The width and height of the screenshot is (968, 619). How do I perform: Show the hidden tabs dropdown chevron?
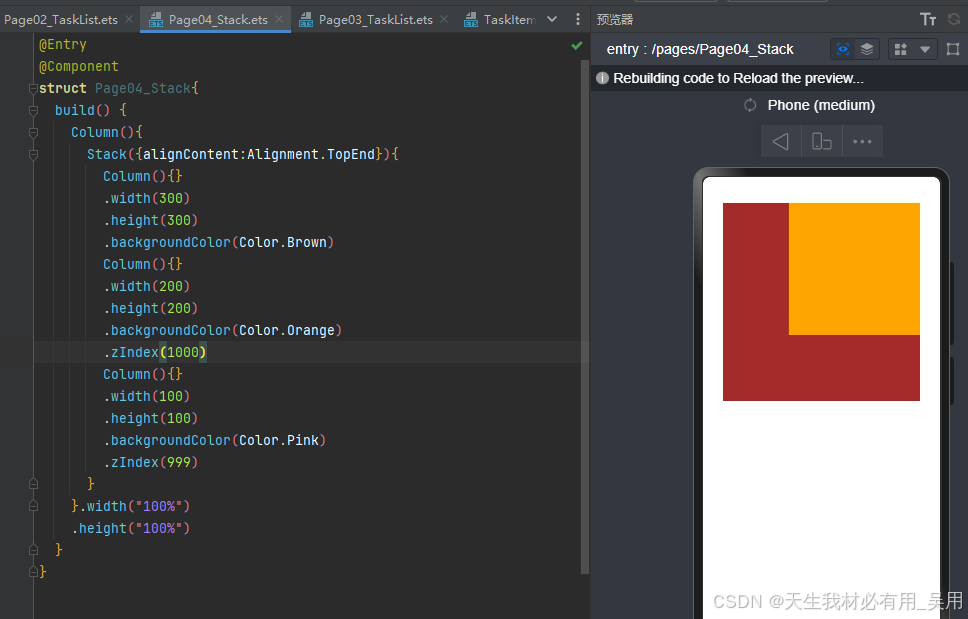[552, 19]
